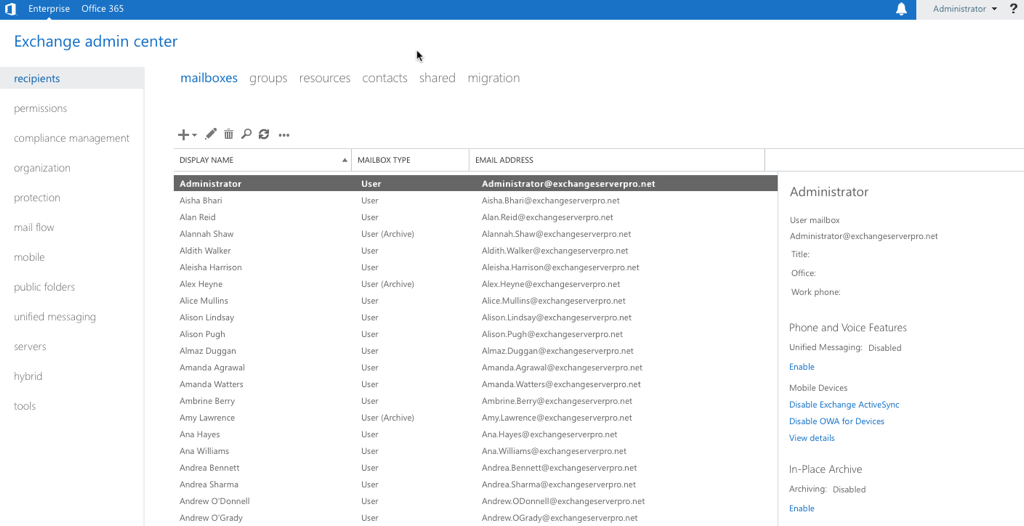Open compliance management section

[72, 139]
